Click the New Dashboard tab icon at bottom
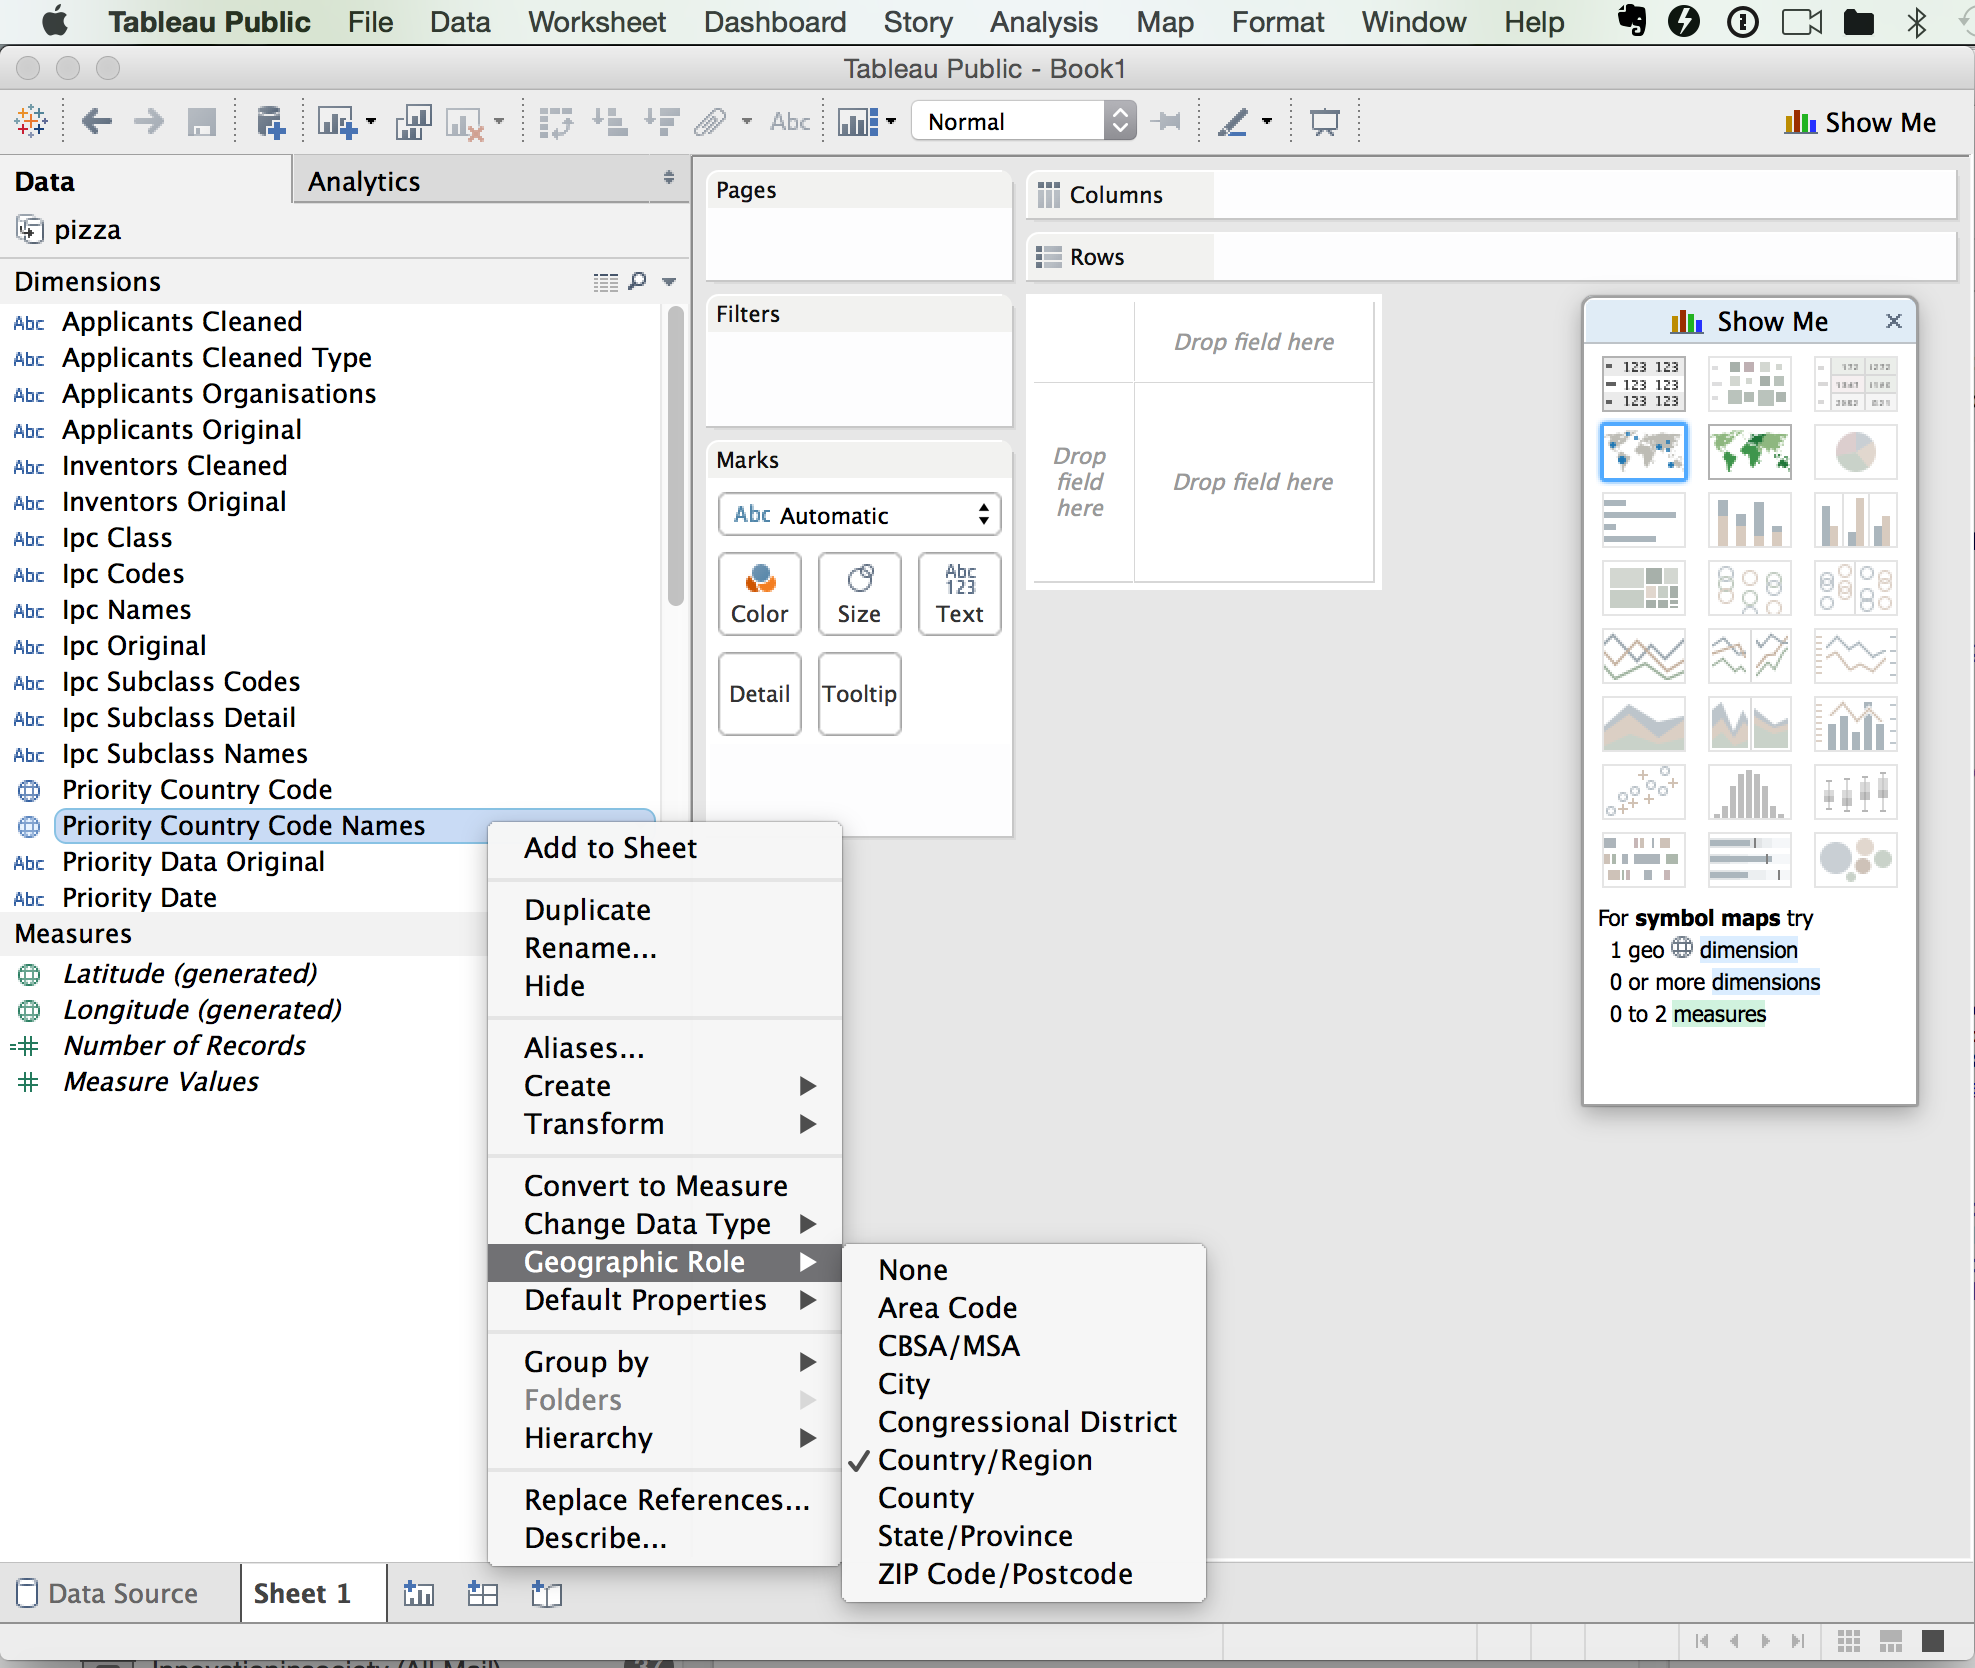The width and height of the screenshot is (1975, 1668). 483,1593
